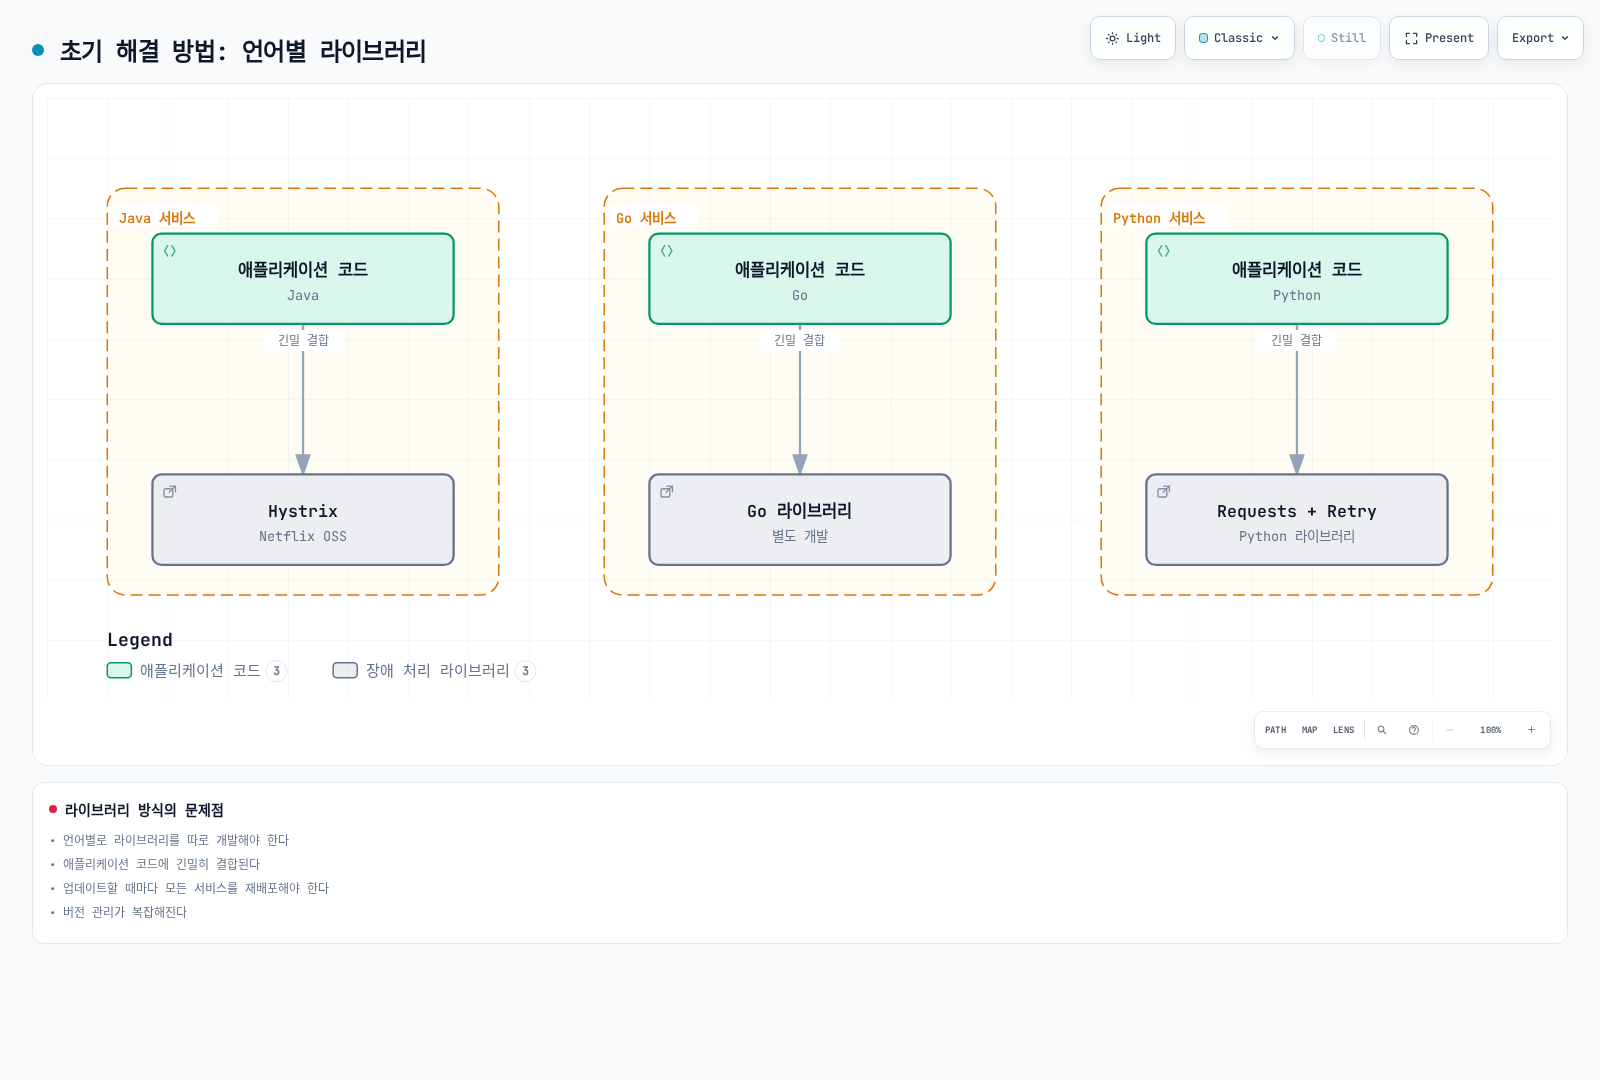Screen dimensions: 1600x1080
Task: Click code icon in Java application node
Action: 170,251
